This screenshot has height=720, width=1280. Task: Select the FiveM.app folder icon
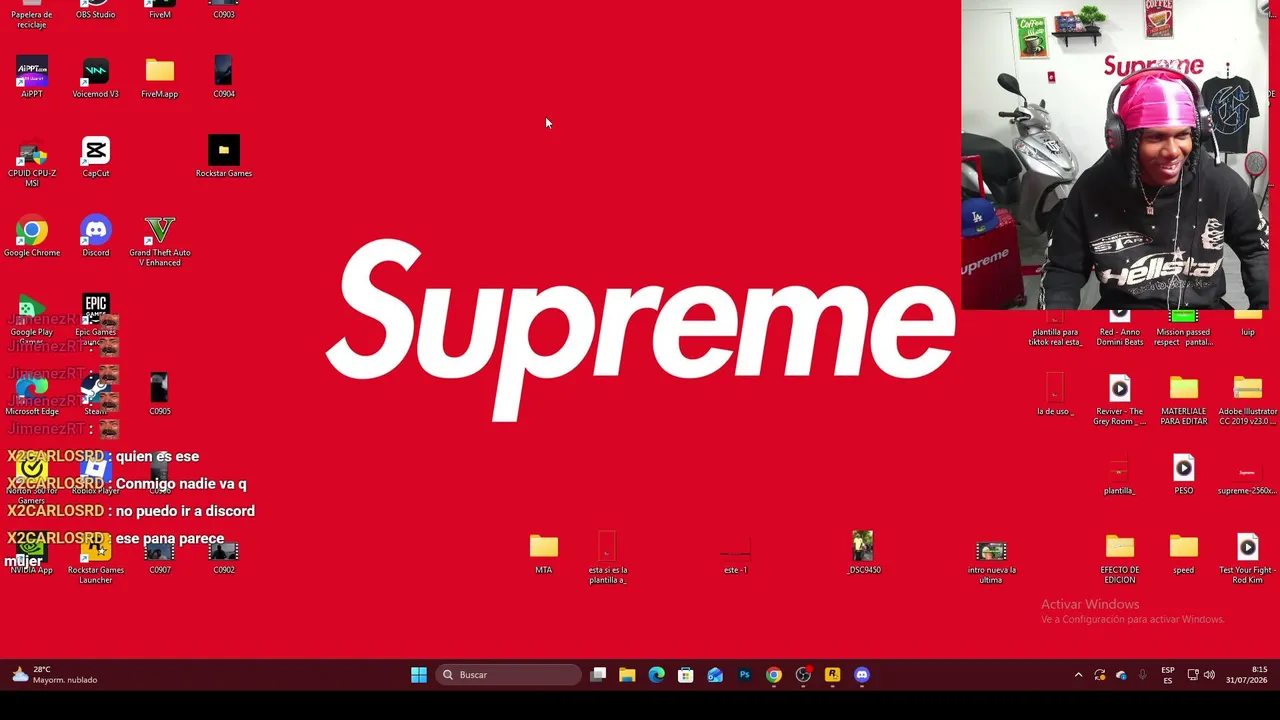(160, 78)
